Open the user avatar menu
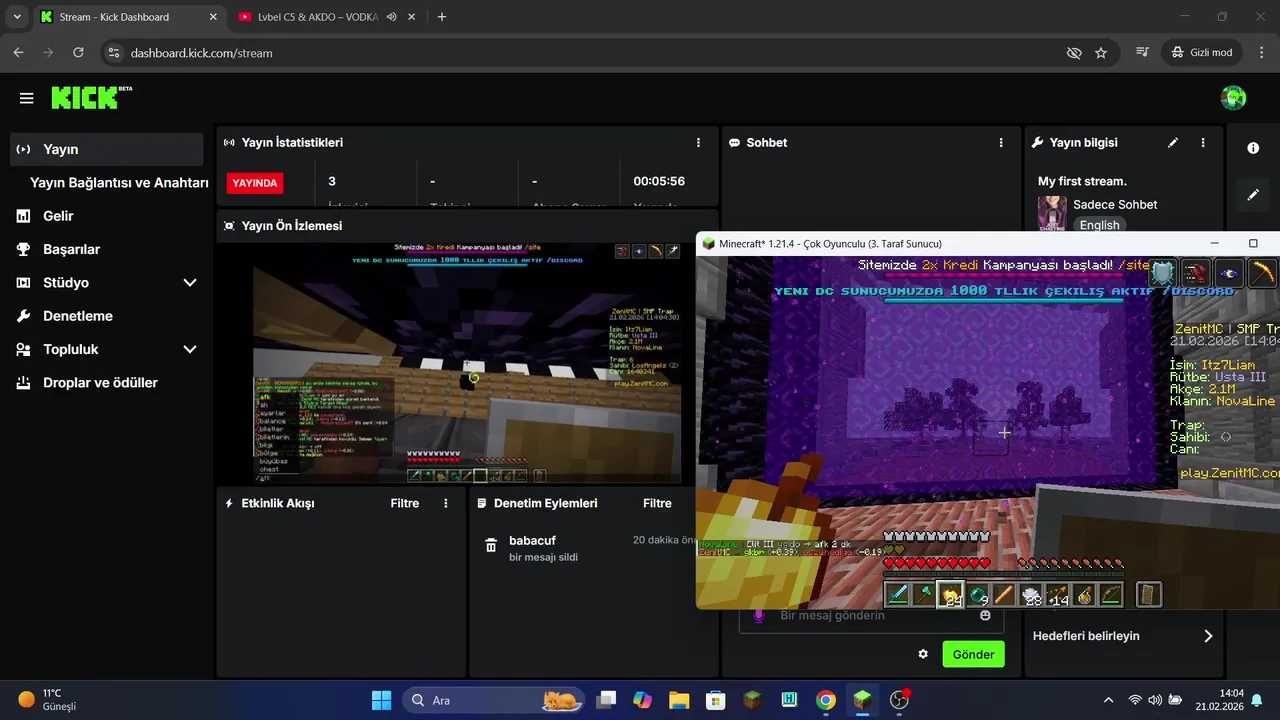This screenshot has height=720, width=1280. (1234, 98)
